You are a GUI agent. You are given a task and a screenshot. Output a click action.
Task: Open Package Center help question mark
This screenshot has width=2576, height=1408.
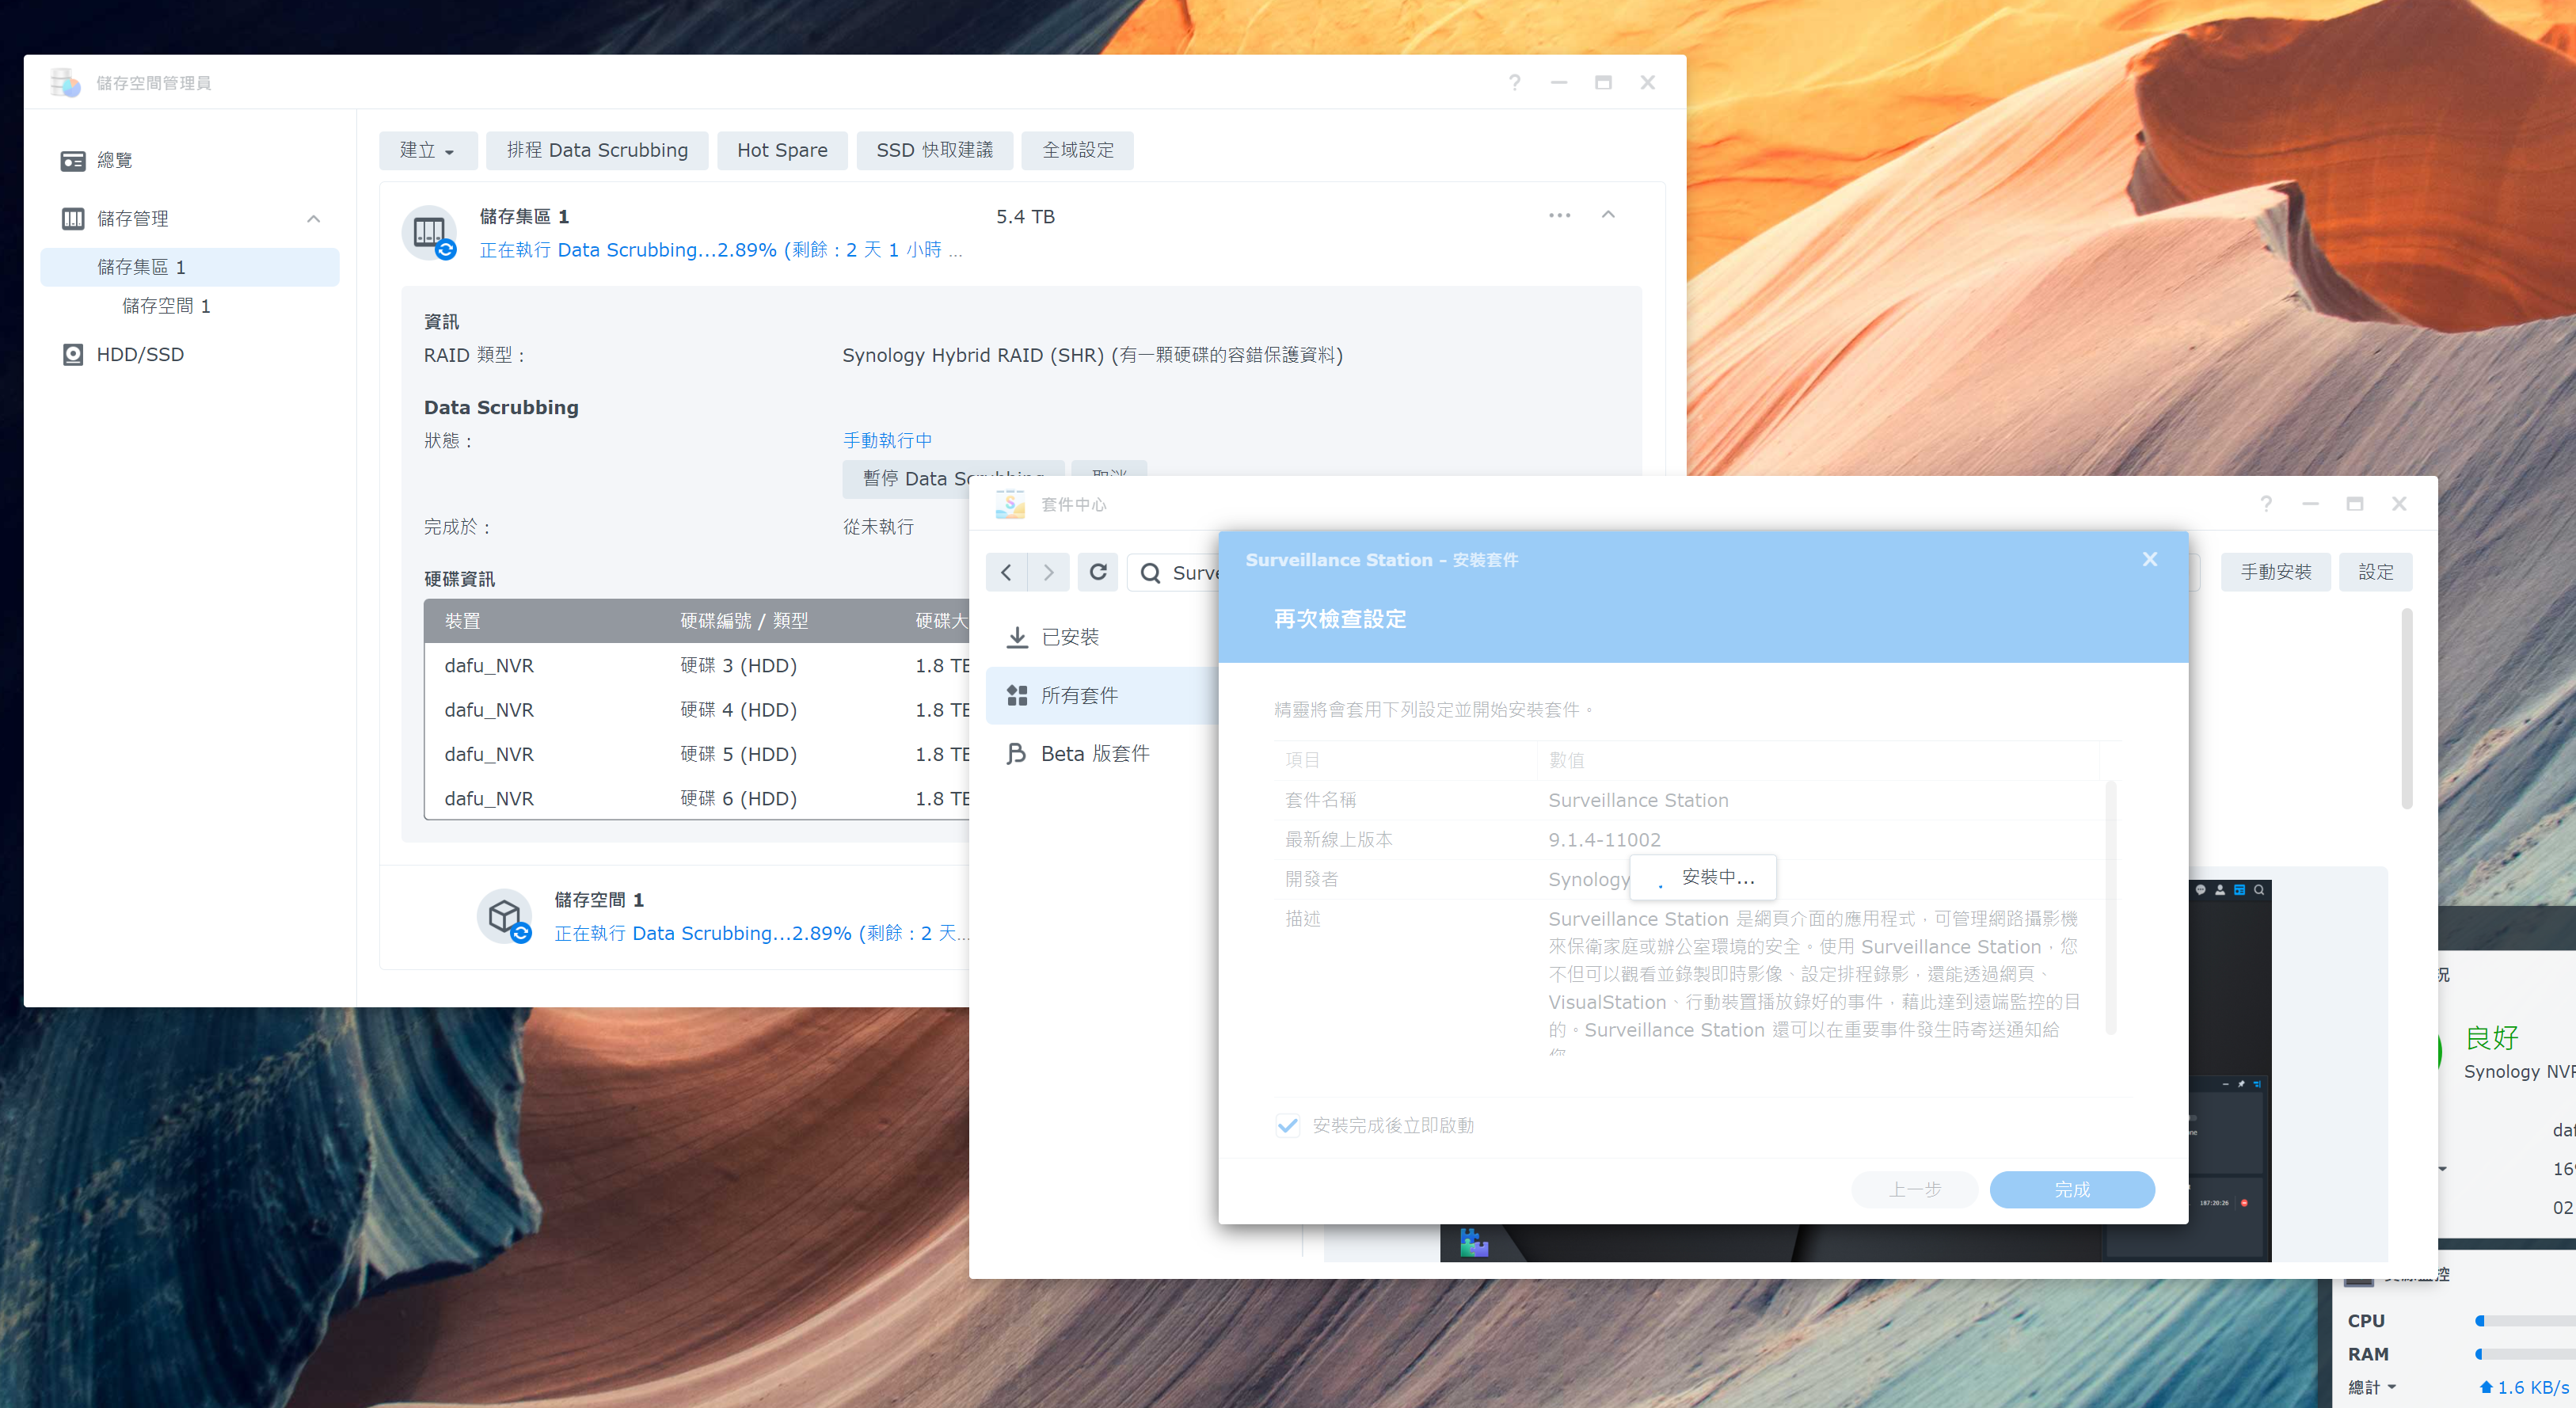point(2266,504)
